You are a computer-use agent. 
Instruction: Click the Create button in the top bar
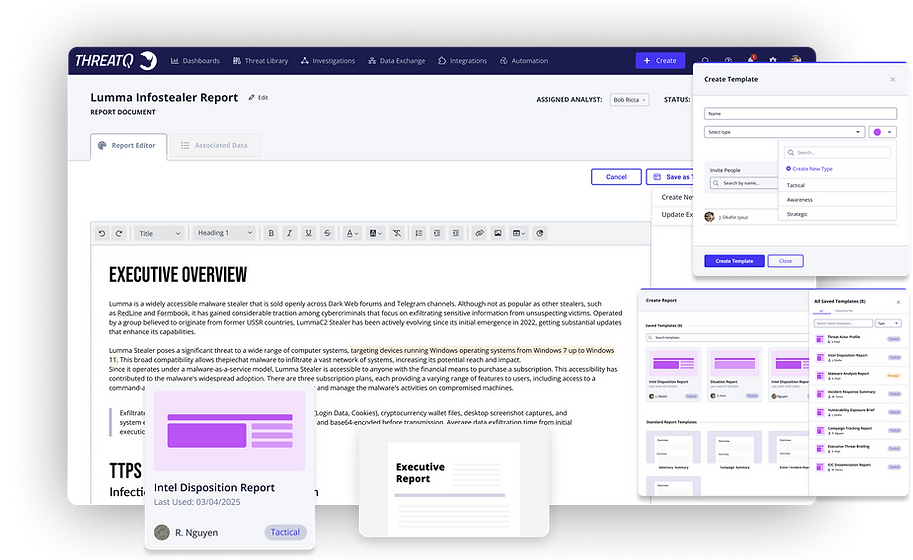(660, 61)
